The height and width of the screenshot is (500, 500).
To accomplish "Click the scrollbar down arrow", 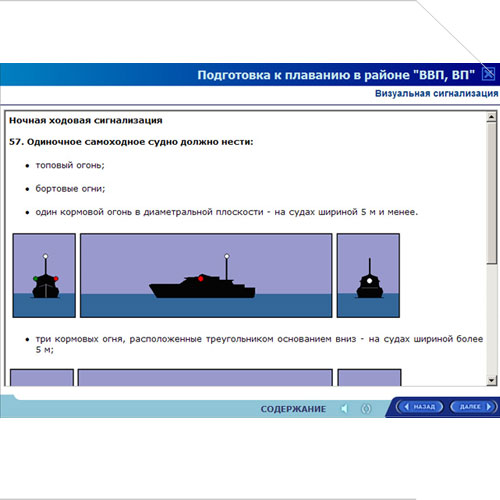I will [491, 380].
